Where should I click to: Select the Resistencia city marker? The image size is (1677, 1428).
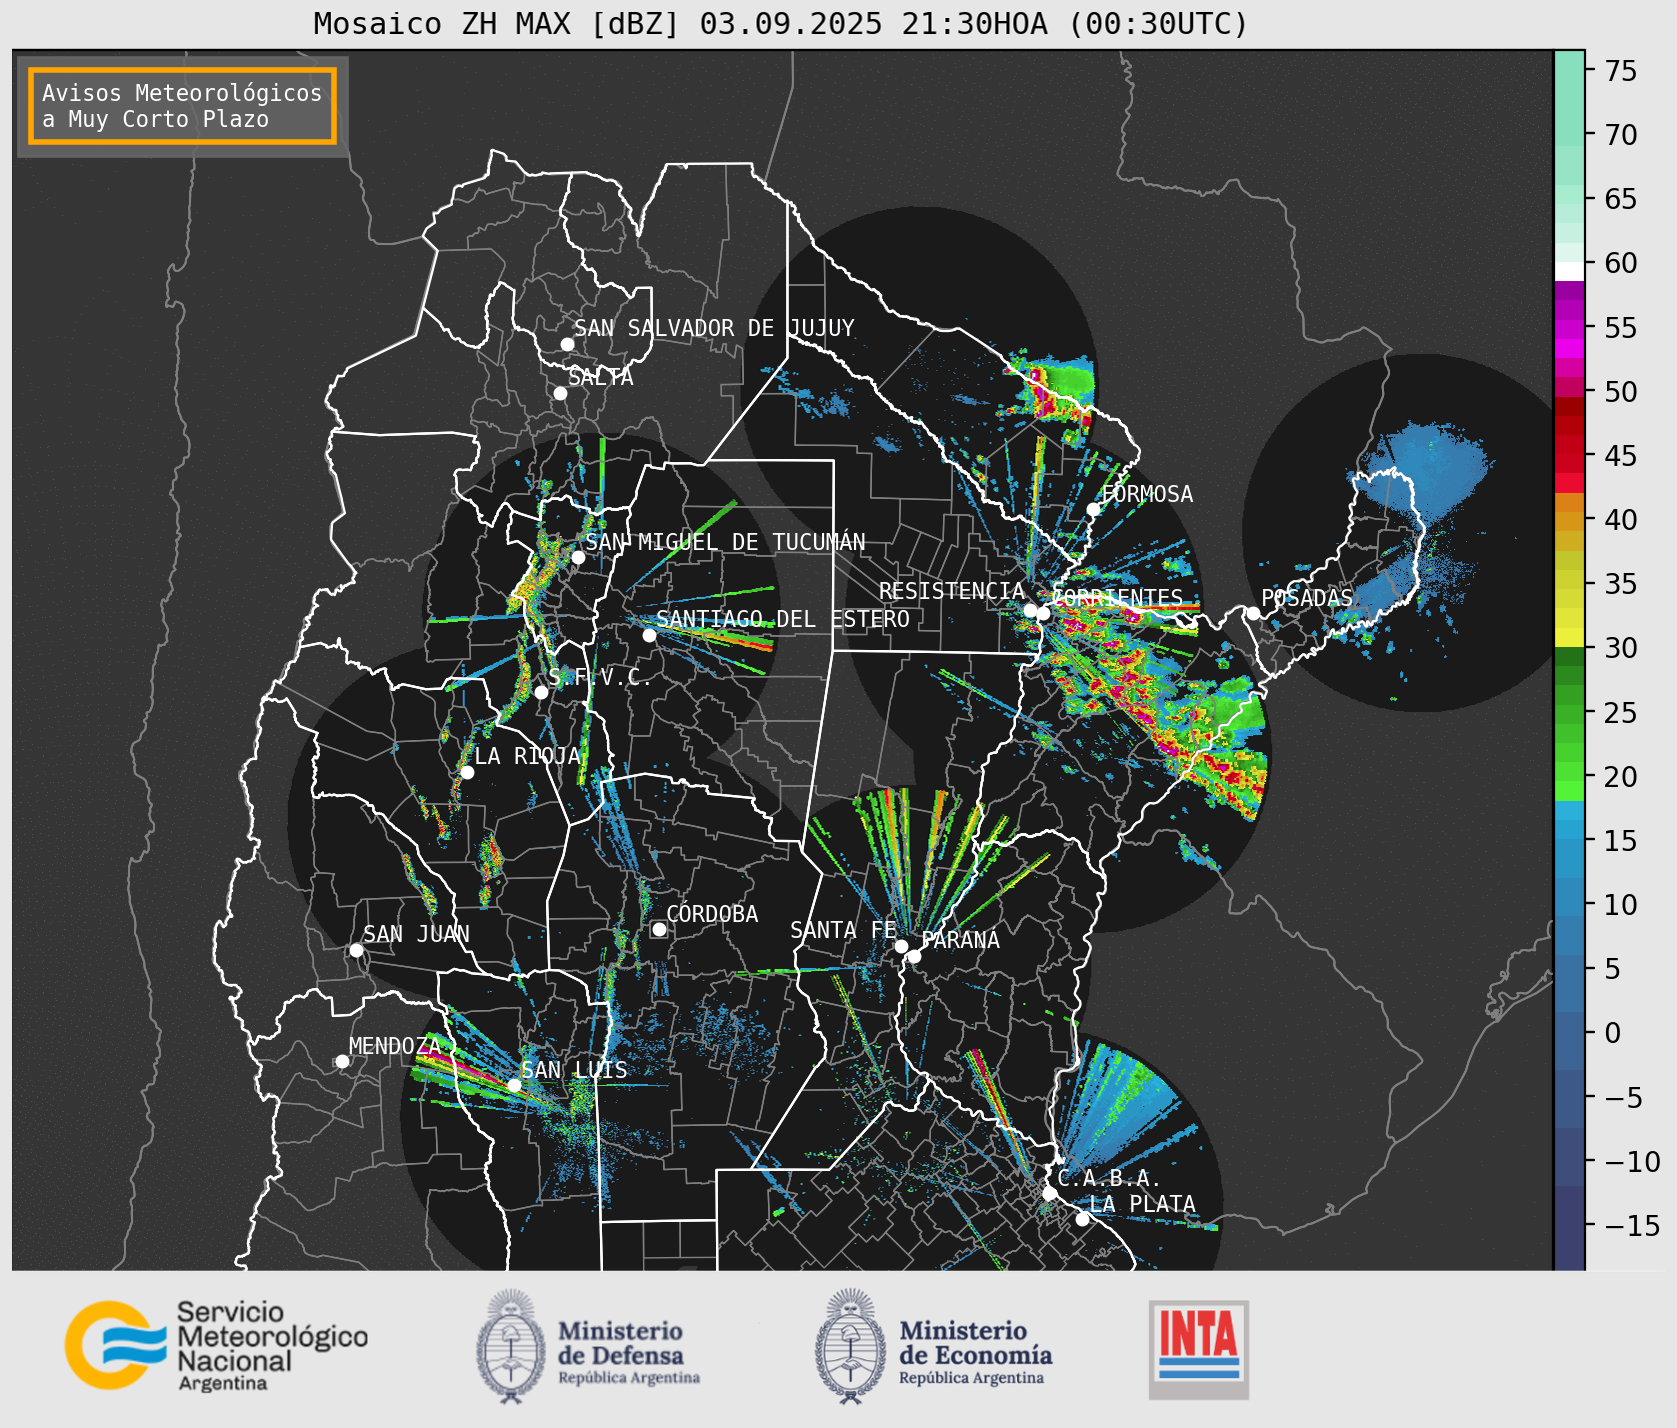[x=1030, y=610]
